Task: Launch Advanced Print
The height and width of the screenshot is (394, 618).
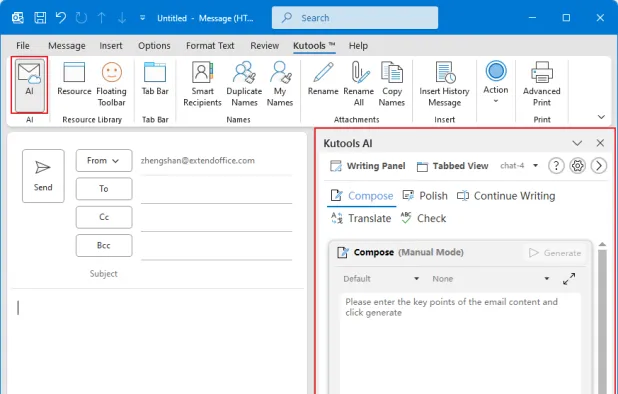Action: click(542, 84)
